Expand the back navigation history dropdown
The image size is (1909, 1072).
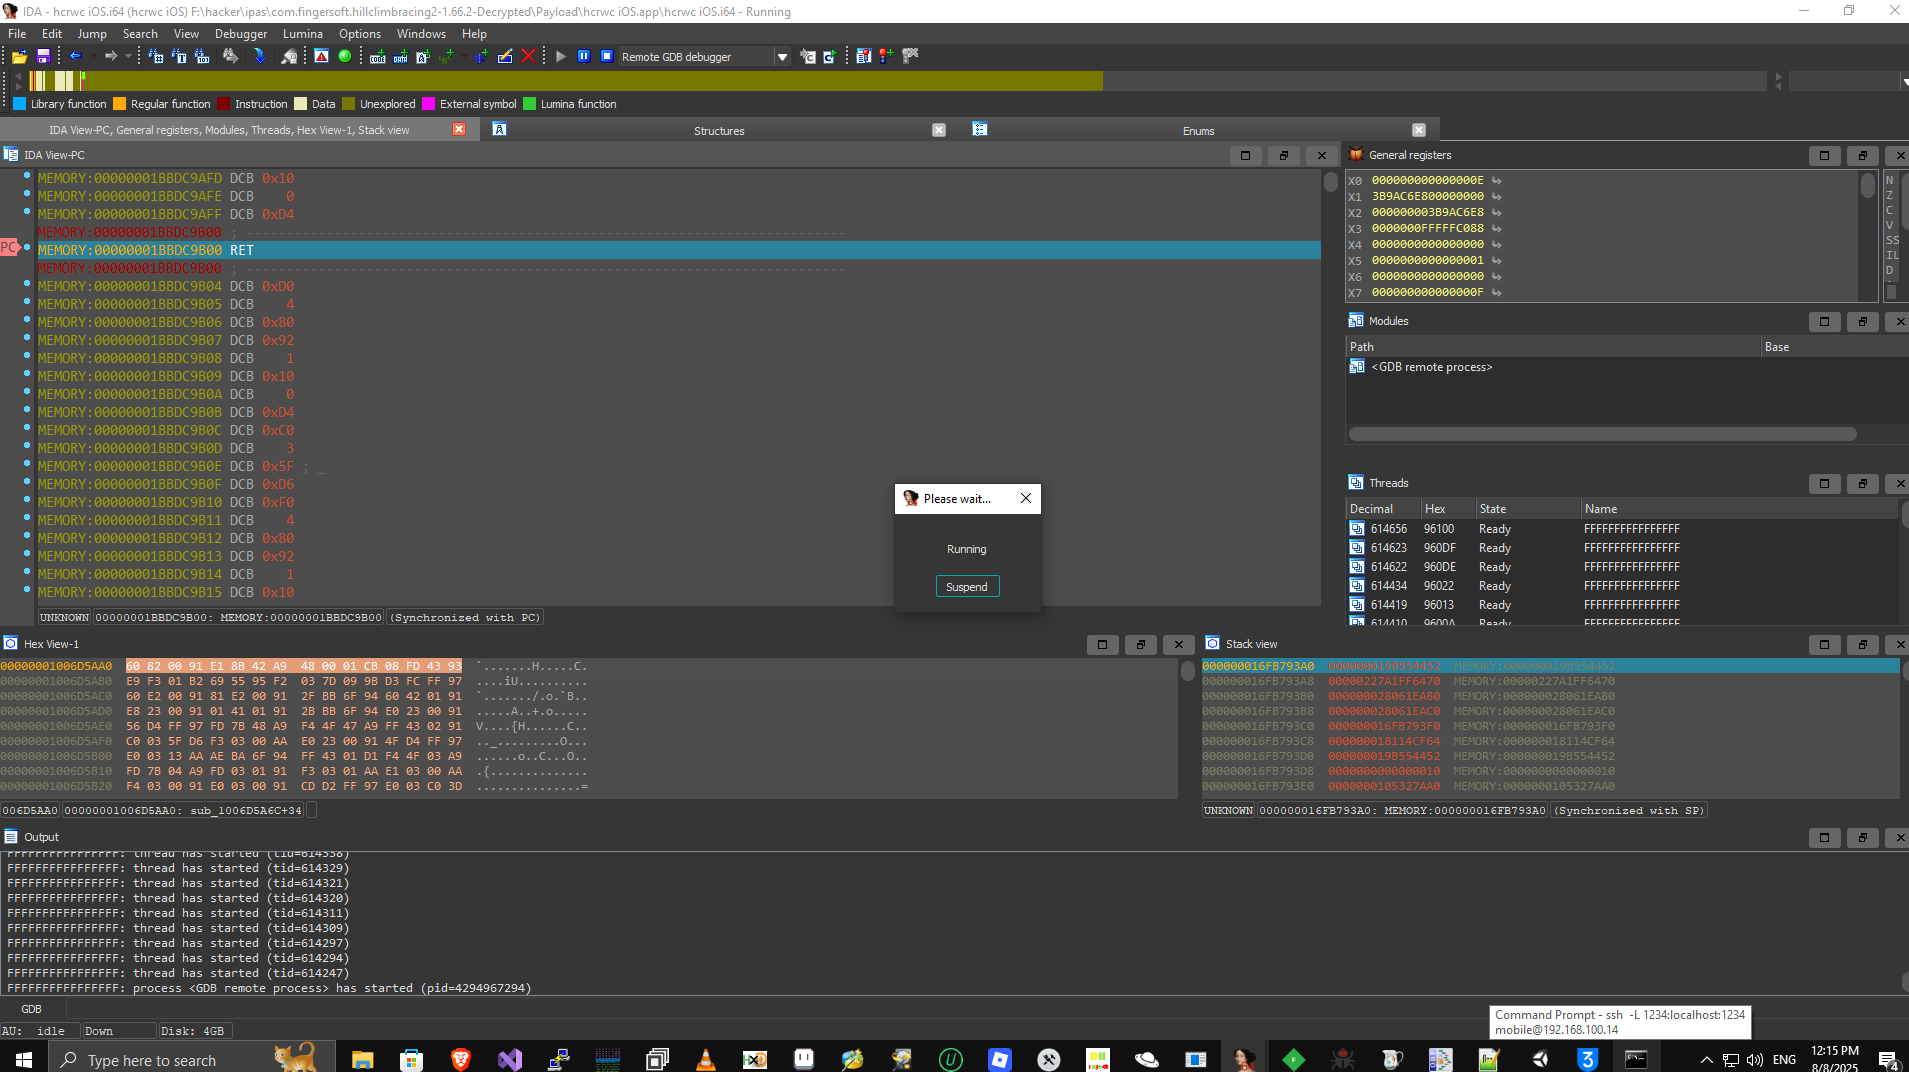tap(92, 57)
